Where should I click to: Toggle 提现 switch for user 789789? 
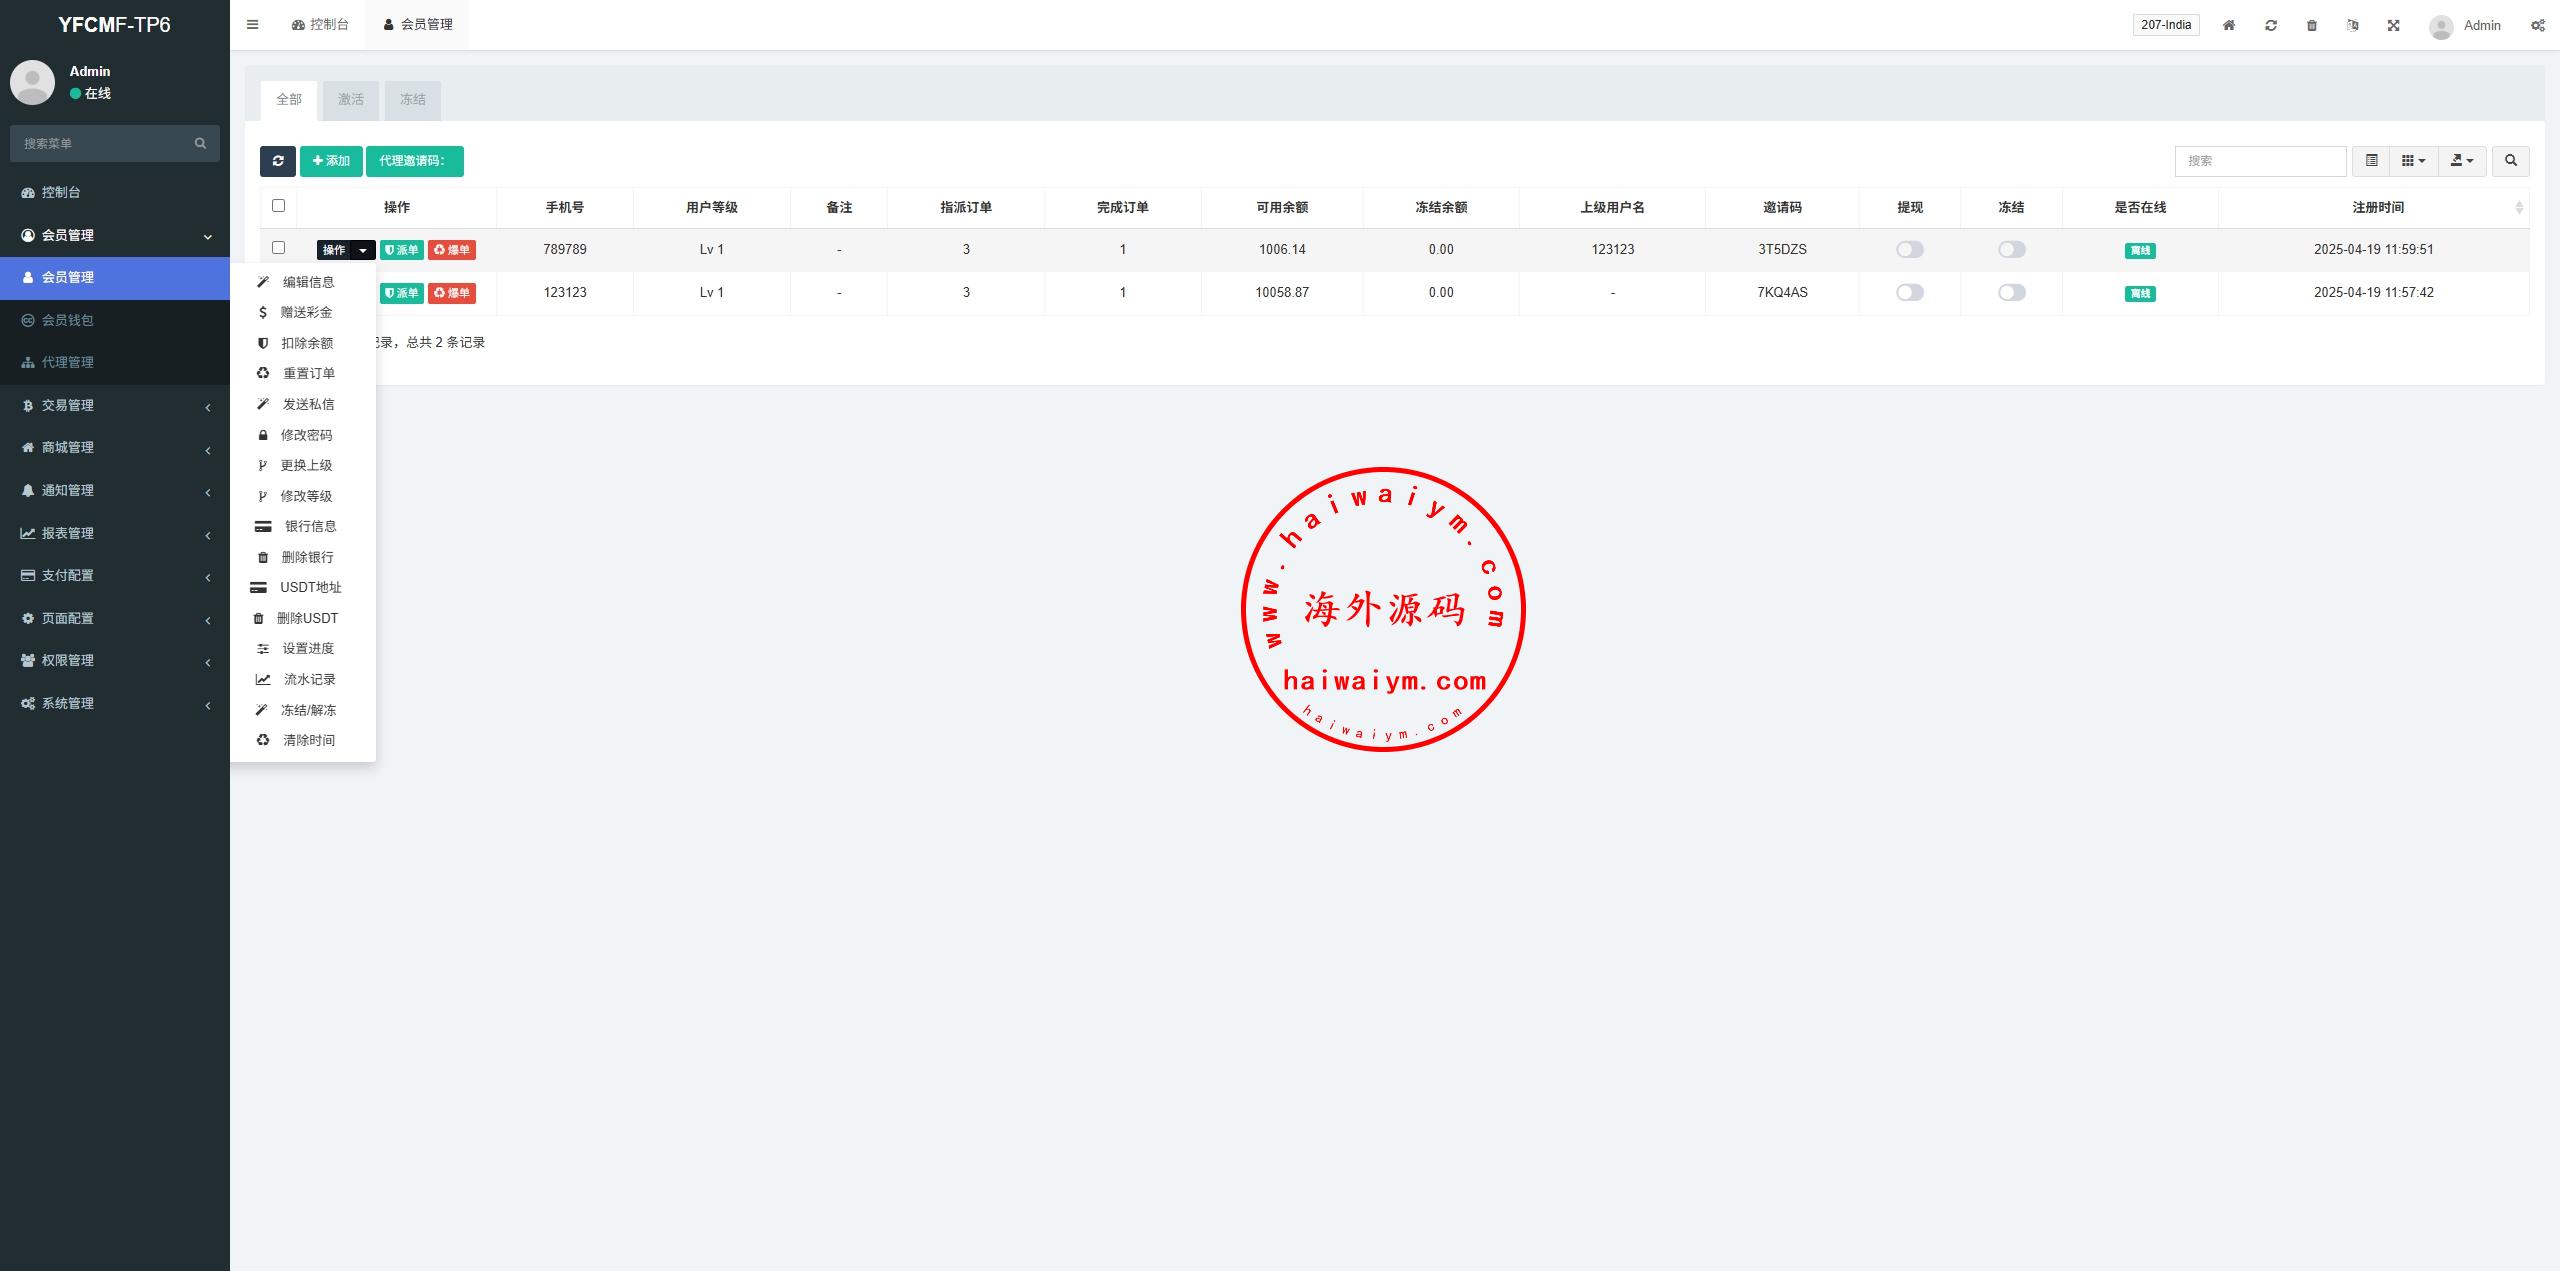[1909, 250]
